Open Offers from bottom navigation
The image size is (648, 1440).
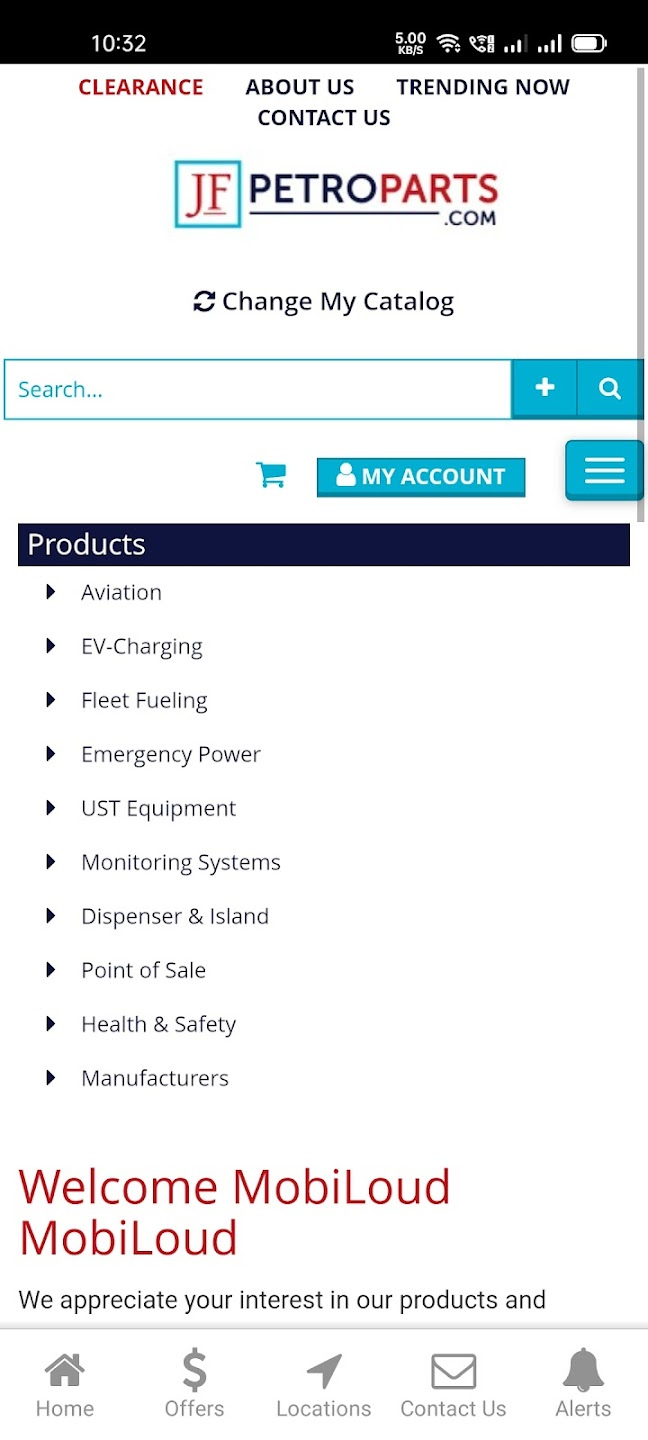tap(194, 1380)
